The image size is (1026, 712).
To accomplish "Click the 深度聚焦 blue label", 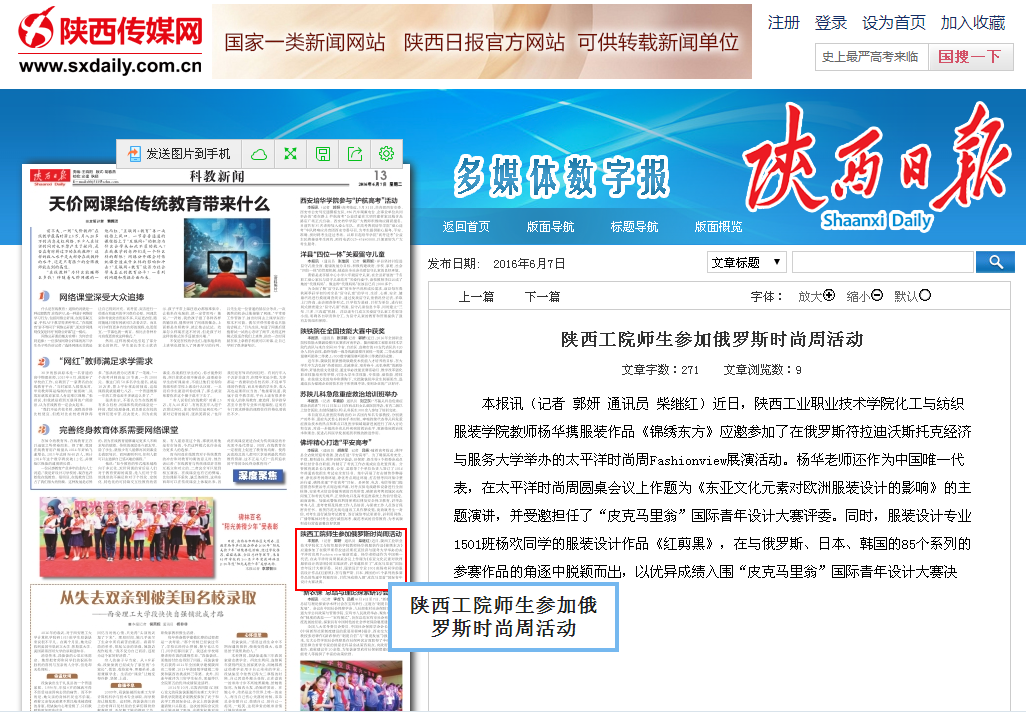I will 258,476.
